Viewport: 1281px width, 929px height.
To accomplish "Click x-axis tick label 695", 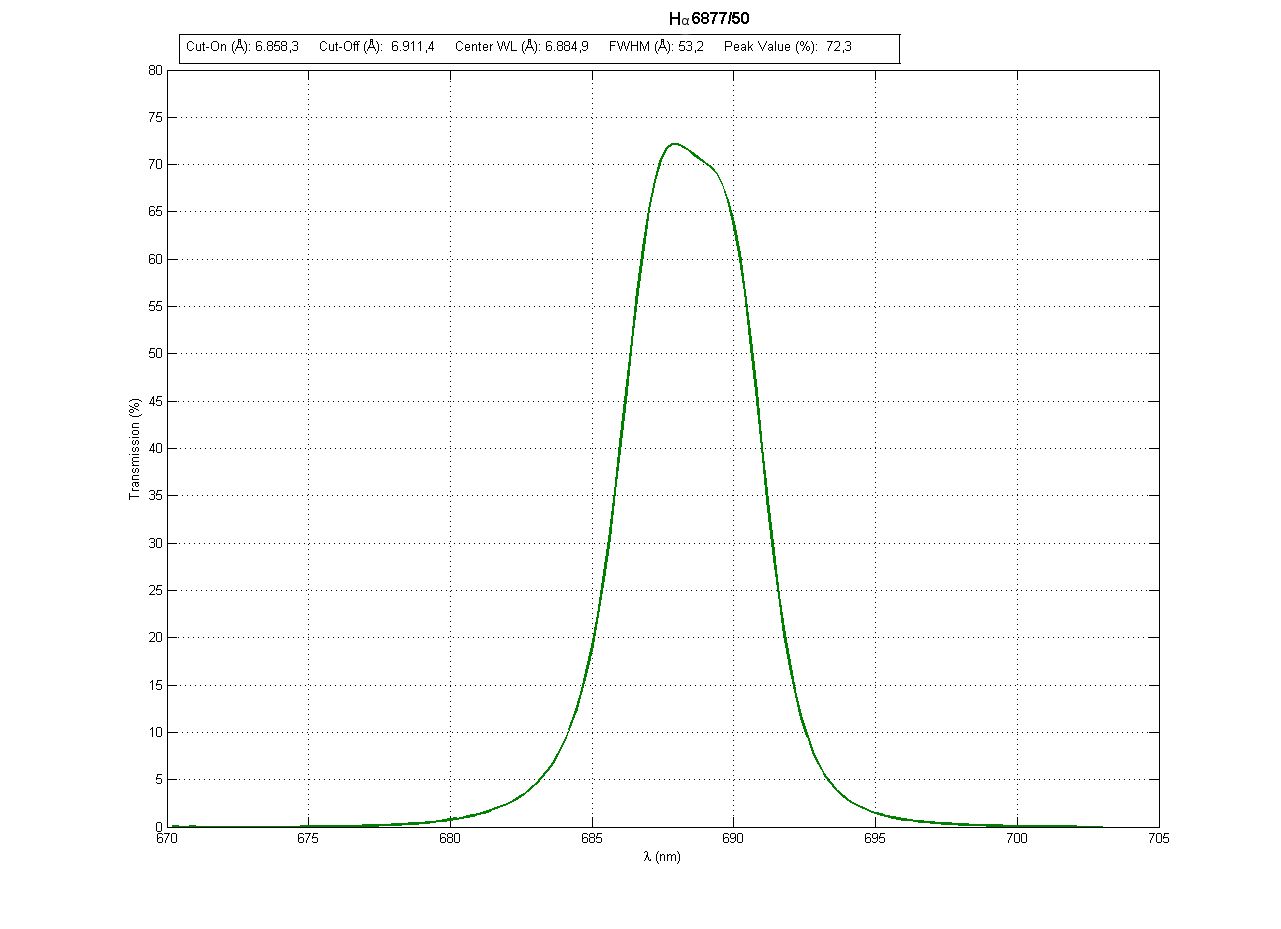I will tap(876, 840).
